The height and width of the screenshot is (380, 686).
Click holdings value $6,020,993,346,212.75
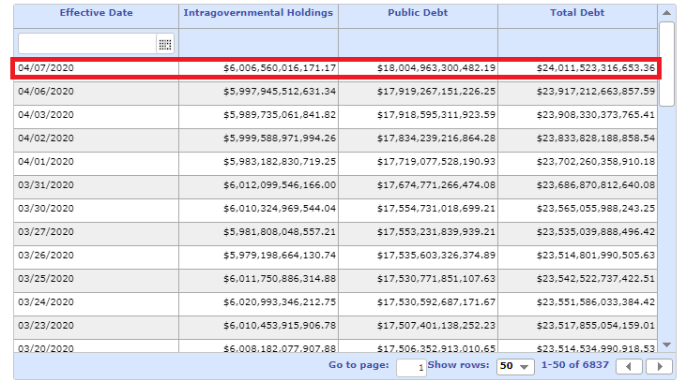(280, 302)
